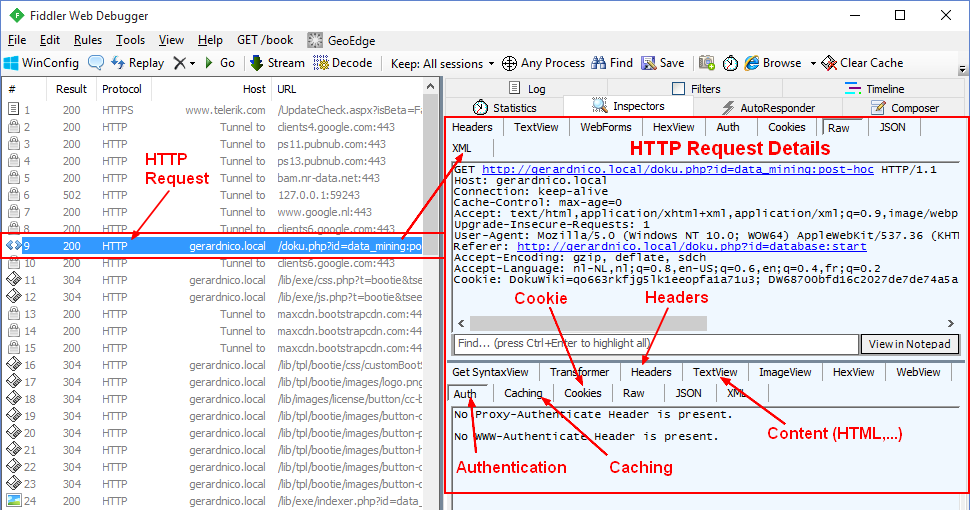Expand the Remove (X) dropdown arrow
This screenshot has height=510, width=970.
[191, 63]
